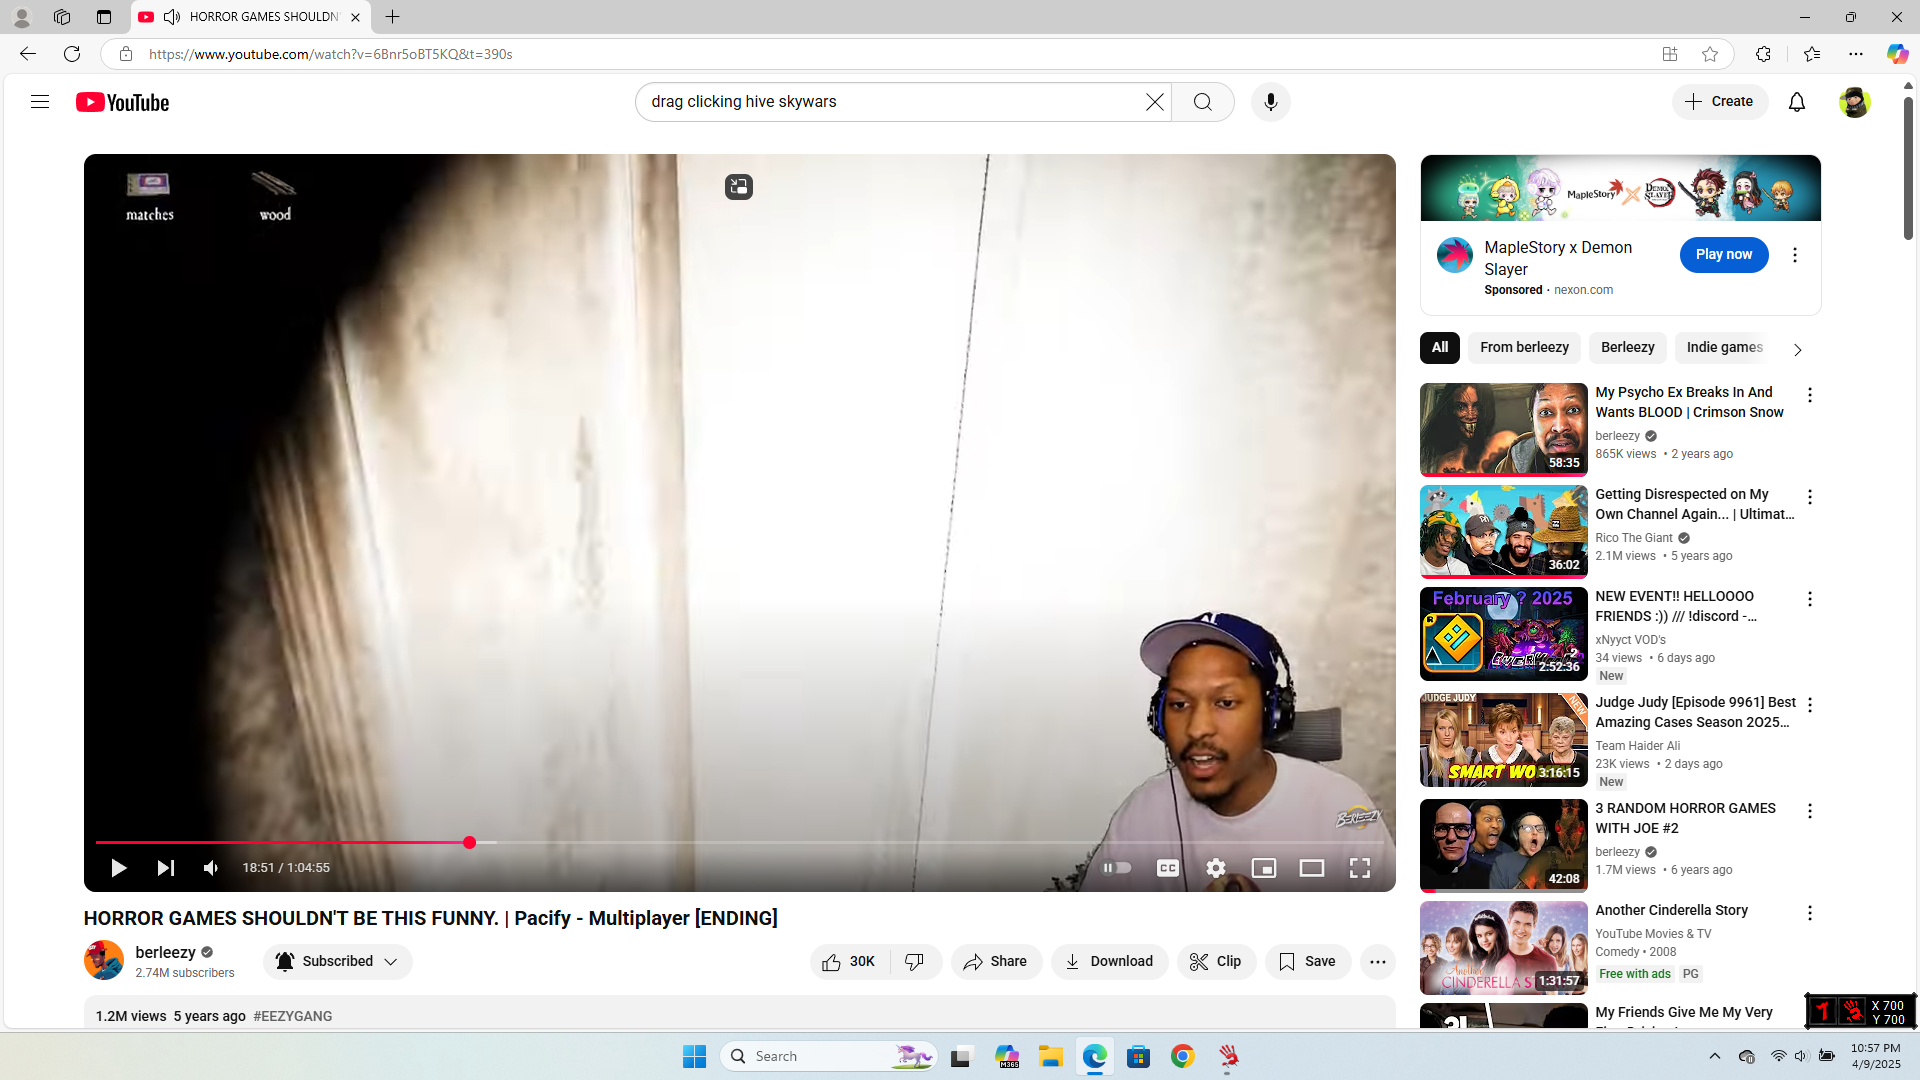Select the Indie games chip
The image size is (1920, 1080).
[x=1724, y=348]
